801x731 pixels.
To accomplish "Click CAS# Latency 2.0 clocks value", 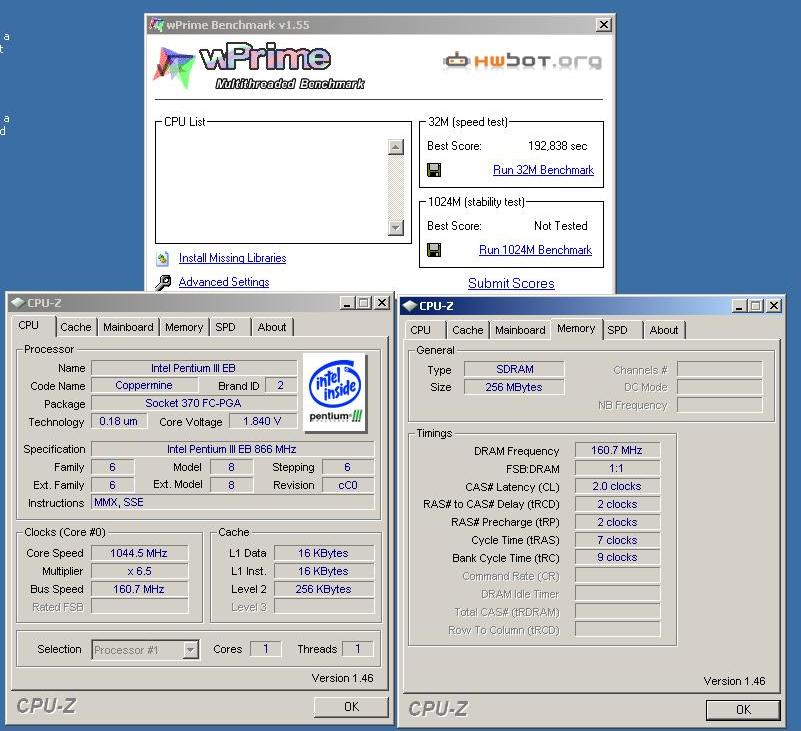I will click(617, 486).
